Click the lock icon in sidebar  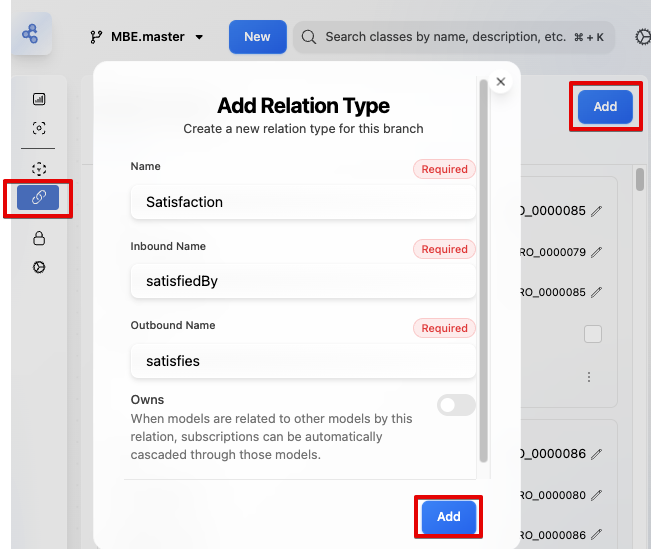pyautogui.click(x=39, y=238)
